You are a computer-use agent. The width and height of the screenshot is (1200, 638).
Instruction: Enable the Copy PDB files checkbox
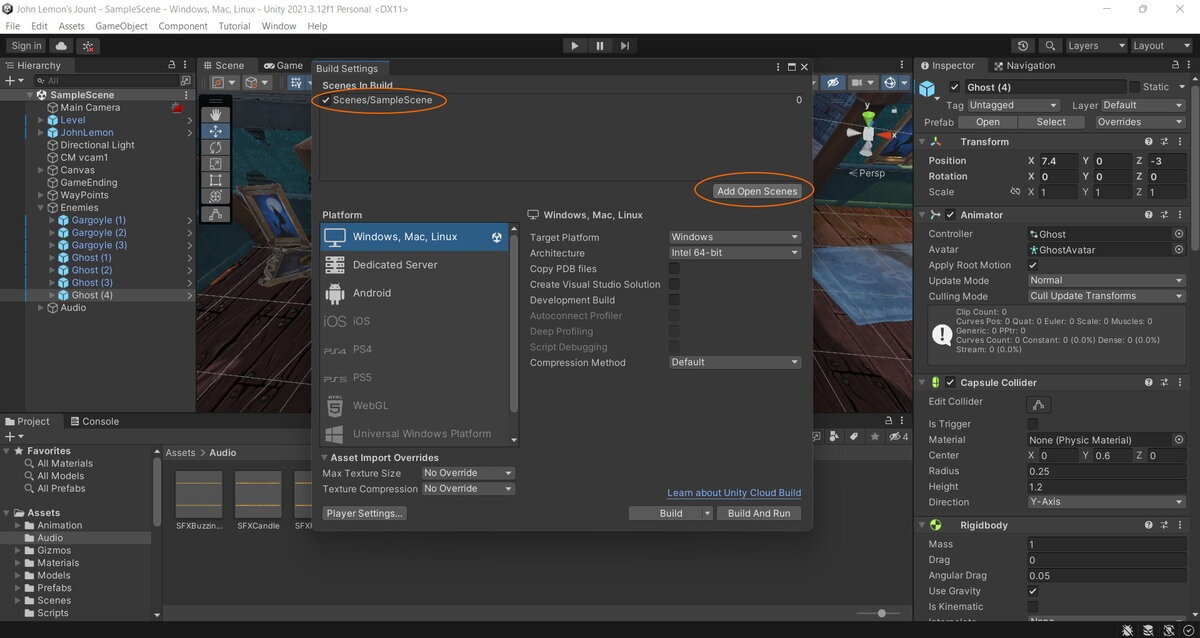(x=674, y=269)
